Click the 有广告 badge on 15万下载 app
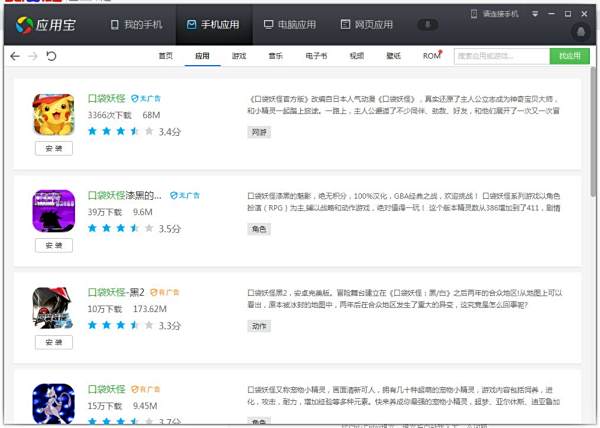This screenshot has width=600, height=428. coord(145,389)
